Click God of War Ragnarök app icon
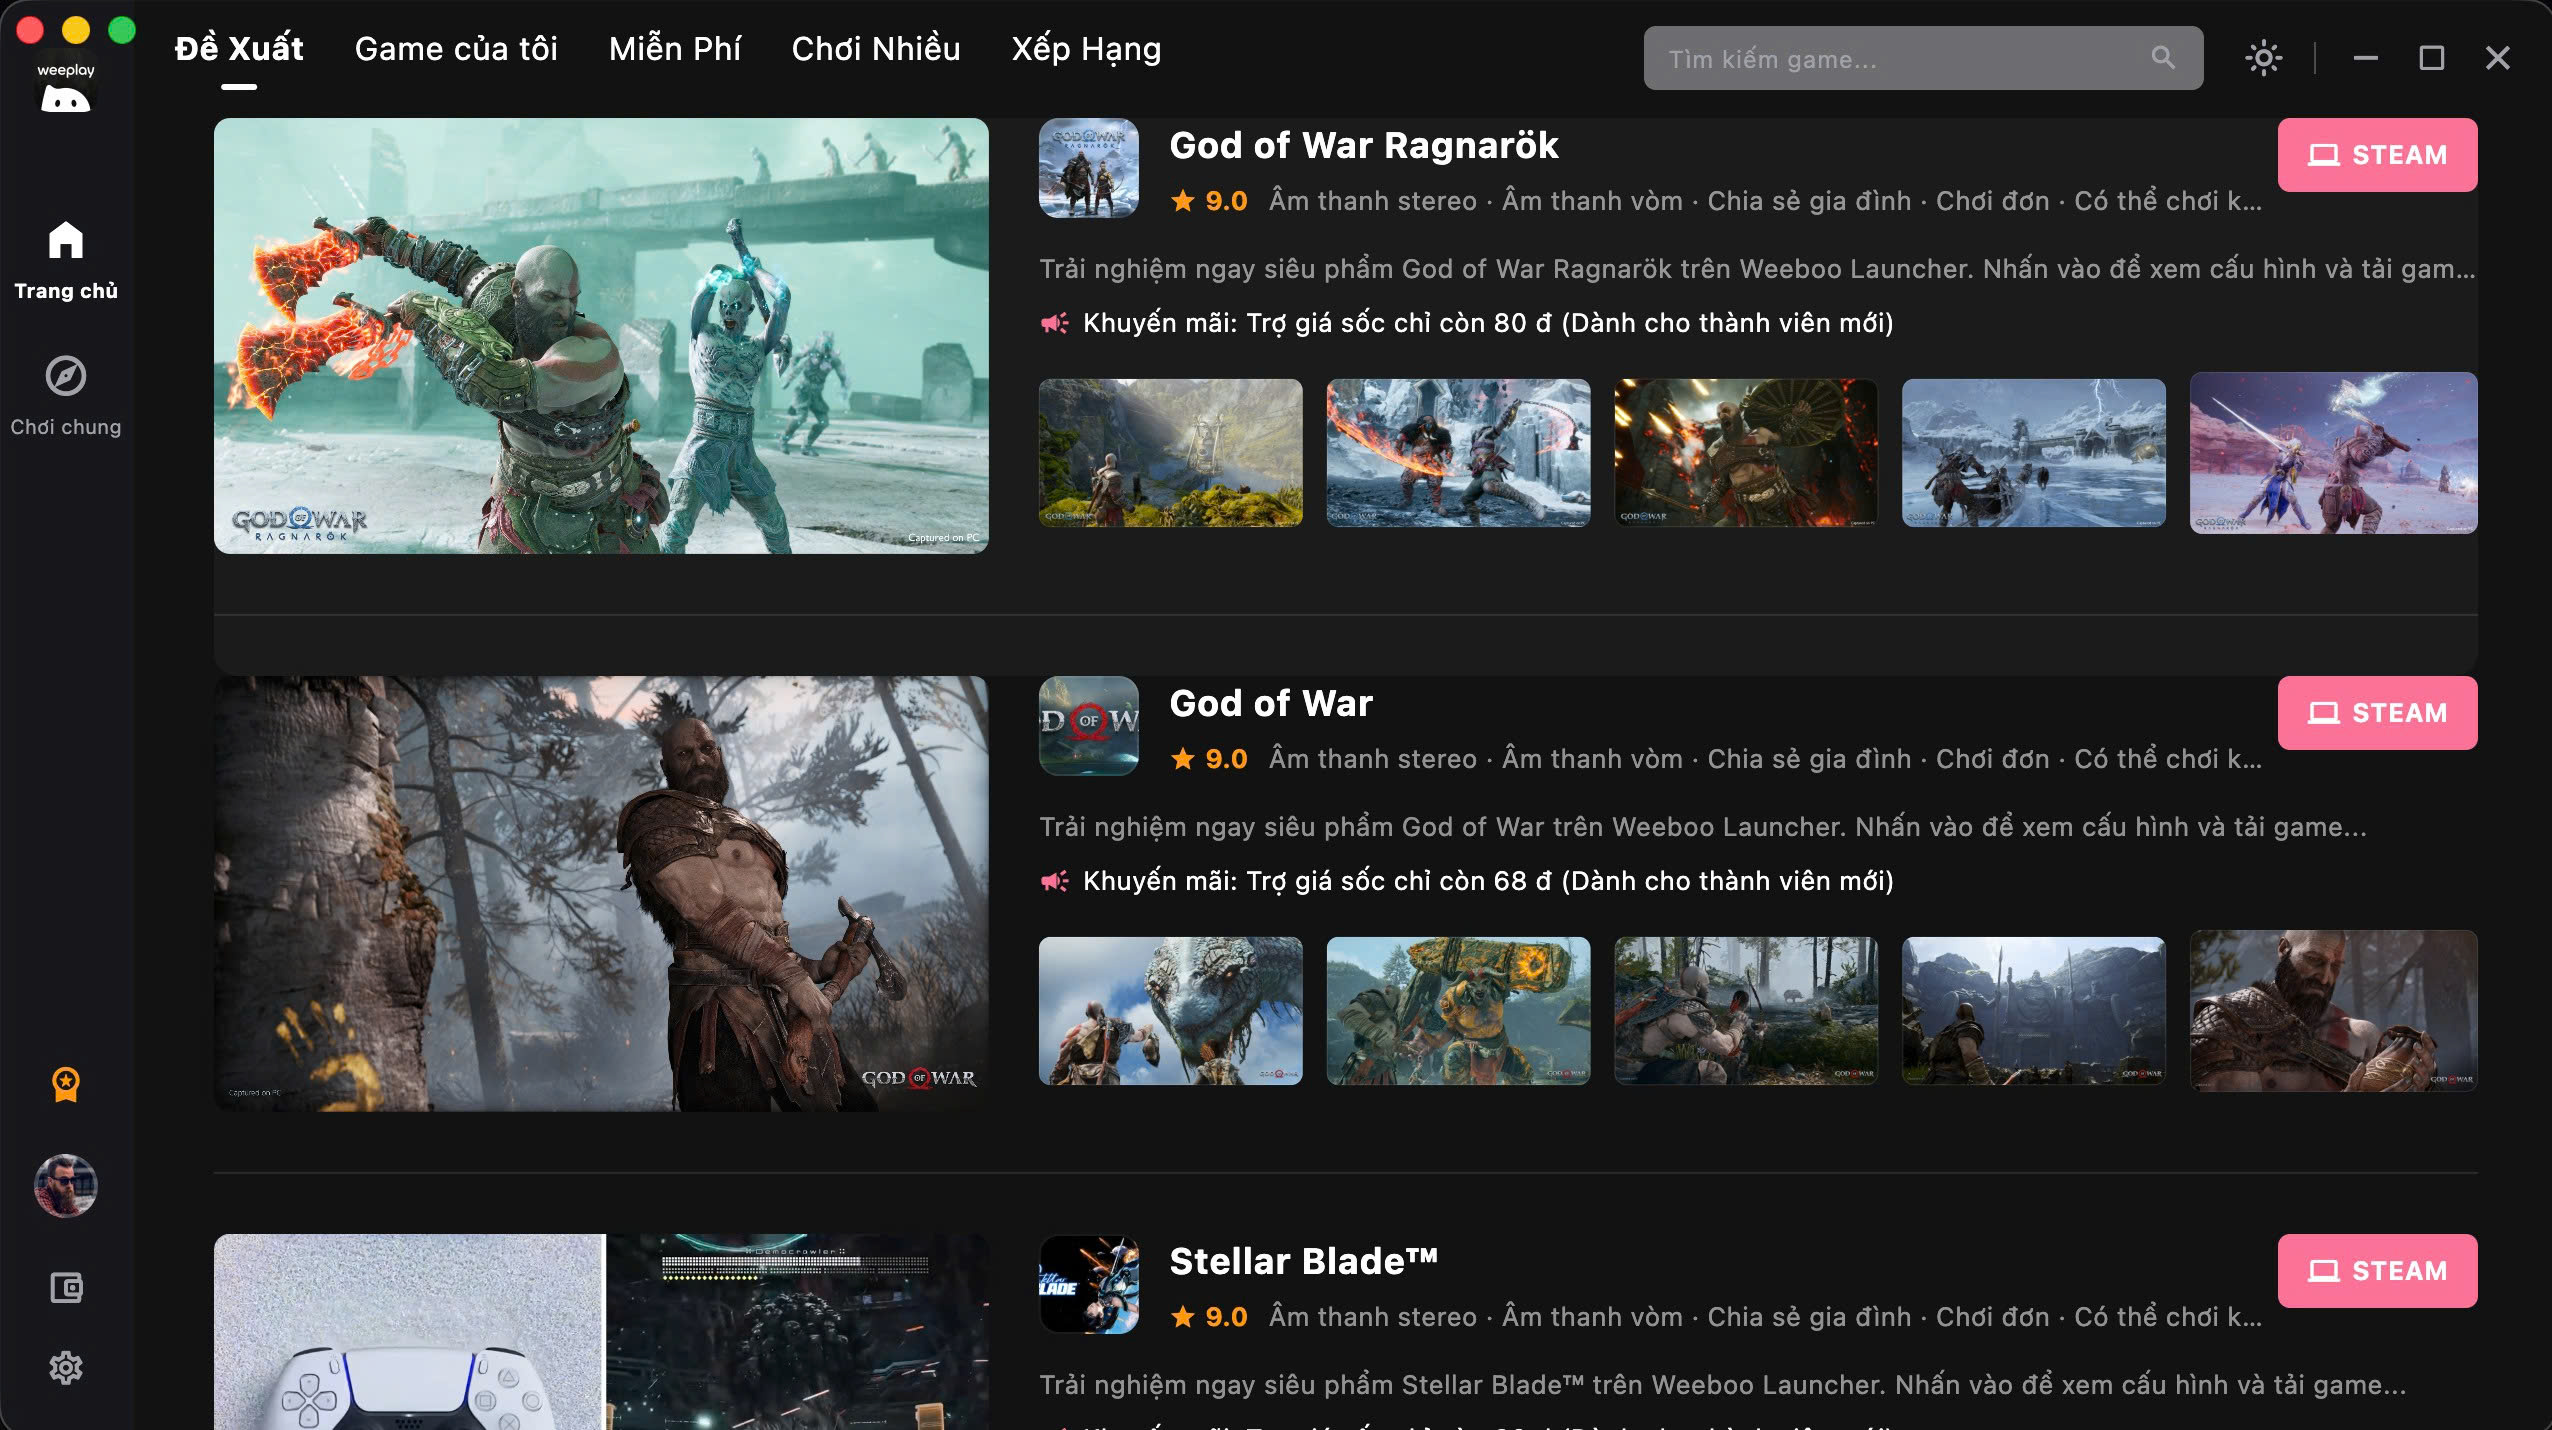This screenshot has width=2552, height=1430. (x=1089, y=168)
